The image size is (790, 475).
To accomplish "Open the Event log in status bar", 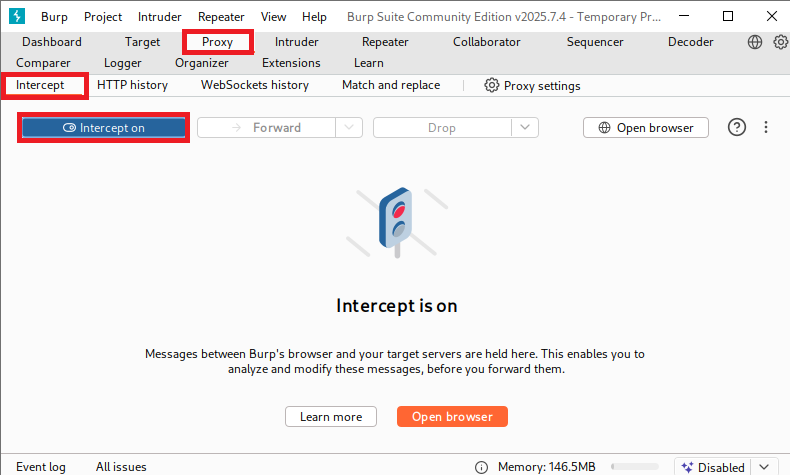I will pos(41,467).
